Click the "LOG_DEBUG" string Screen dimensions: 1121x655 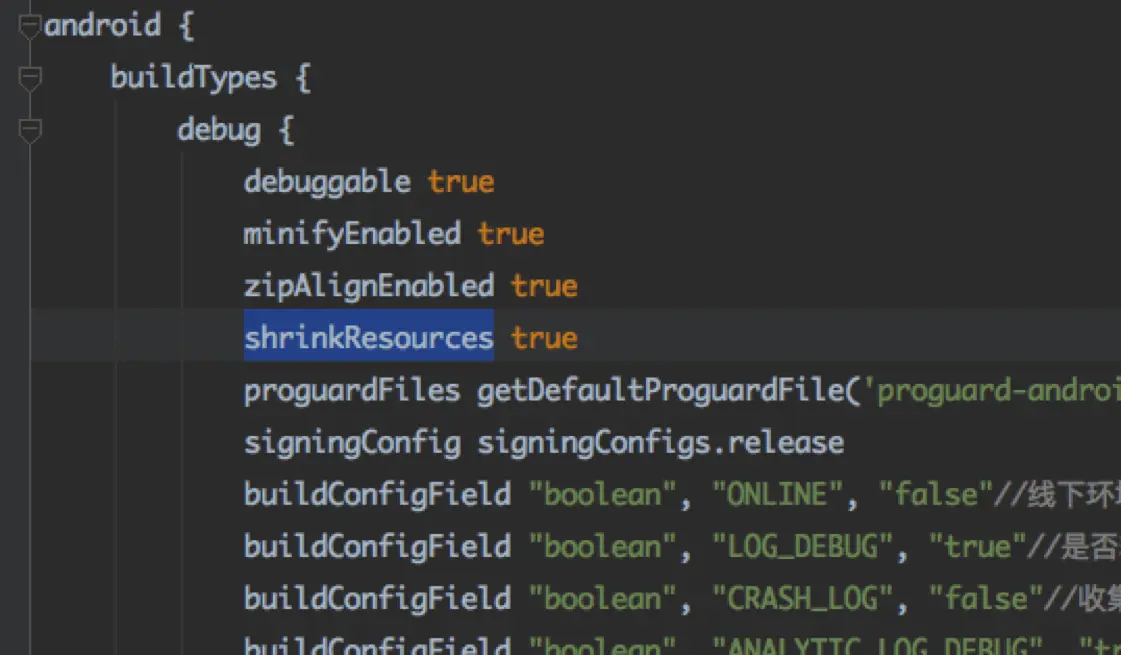point(803,547)
